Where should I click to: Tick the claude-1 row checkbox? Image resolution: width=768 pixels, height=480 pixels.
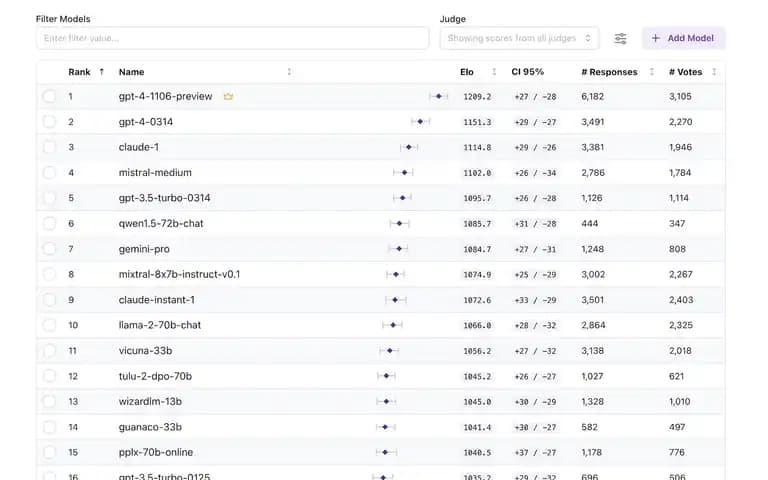[x=49, y=147]
